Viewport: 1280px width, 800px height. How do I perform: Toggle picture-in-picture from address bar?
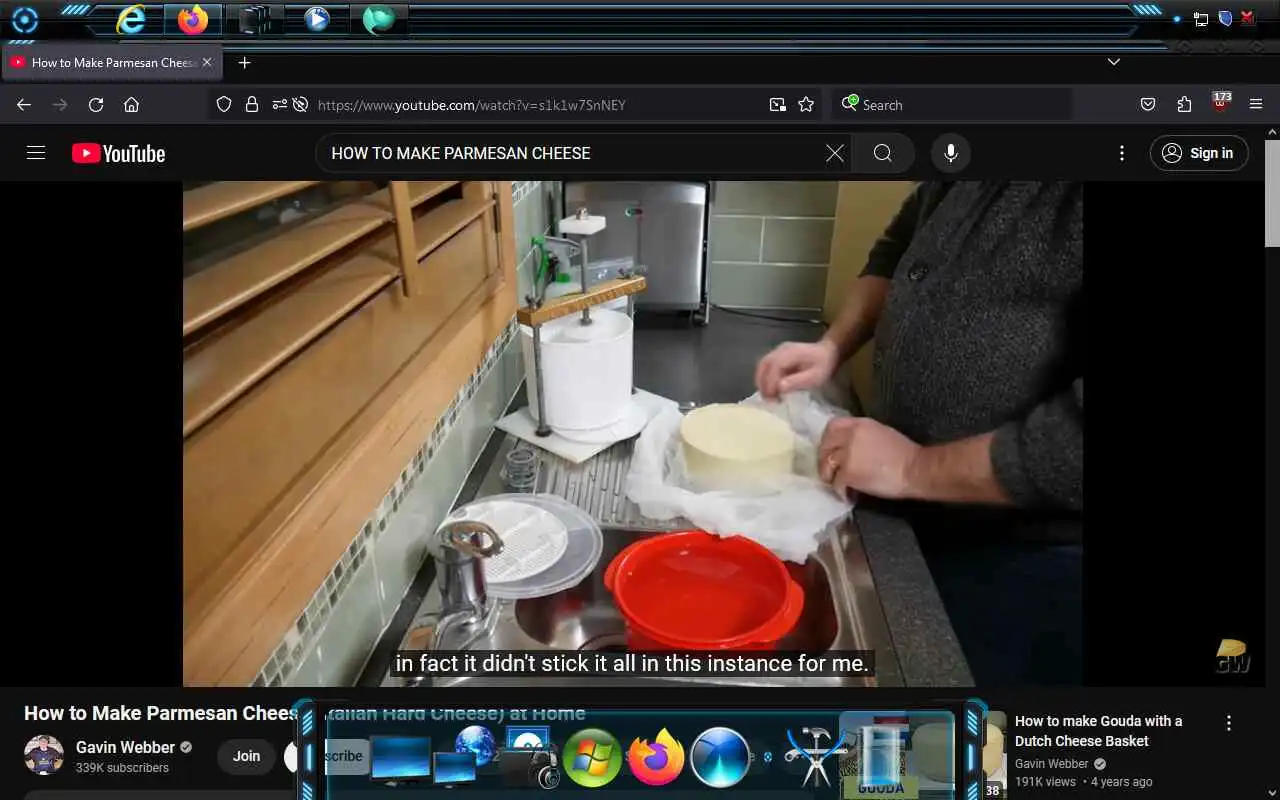(x=778, y=104)
